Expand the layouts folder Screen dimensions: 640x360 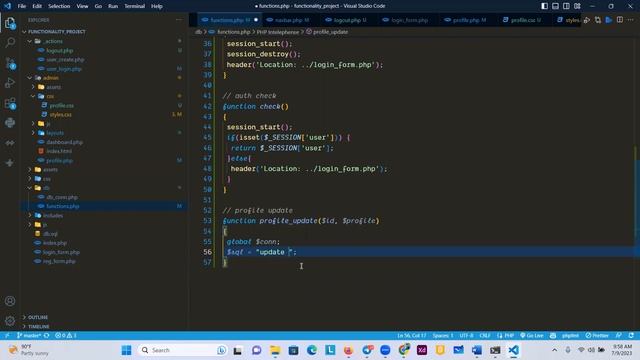coord(54,133)
